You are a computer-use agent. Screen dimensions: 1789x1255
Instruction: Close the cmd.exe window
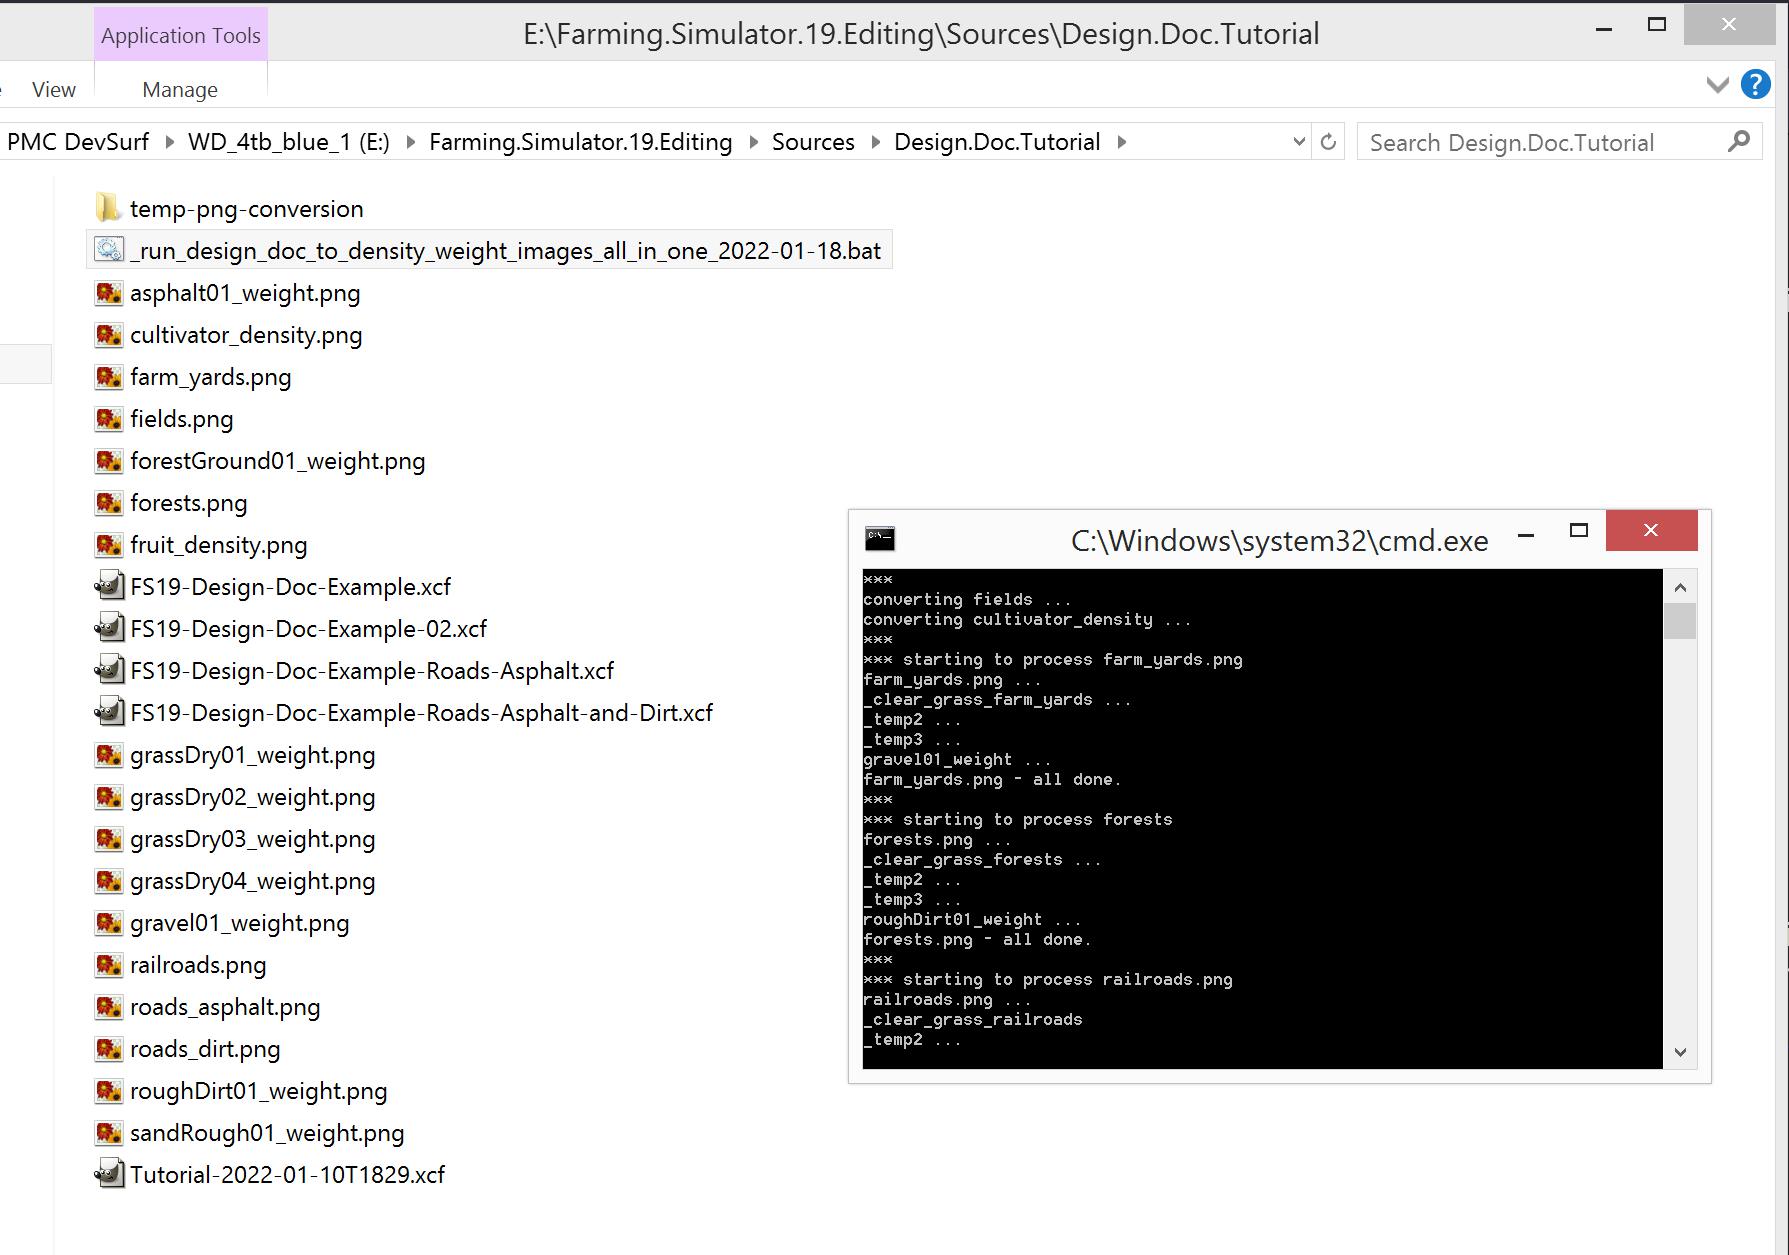pyautogui.click(x=1651, y=530)
